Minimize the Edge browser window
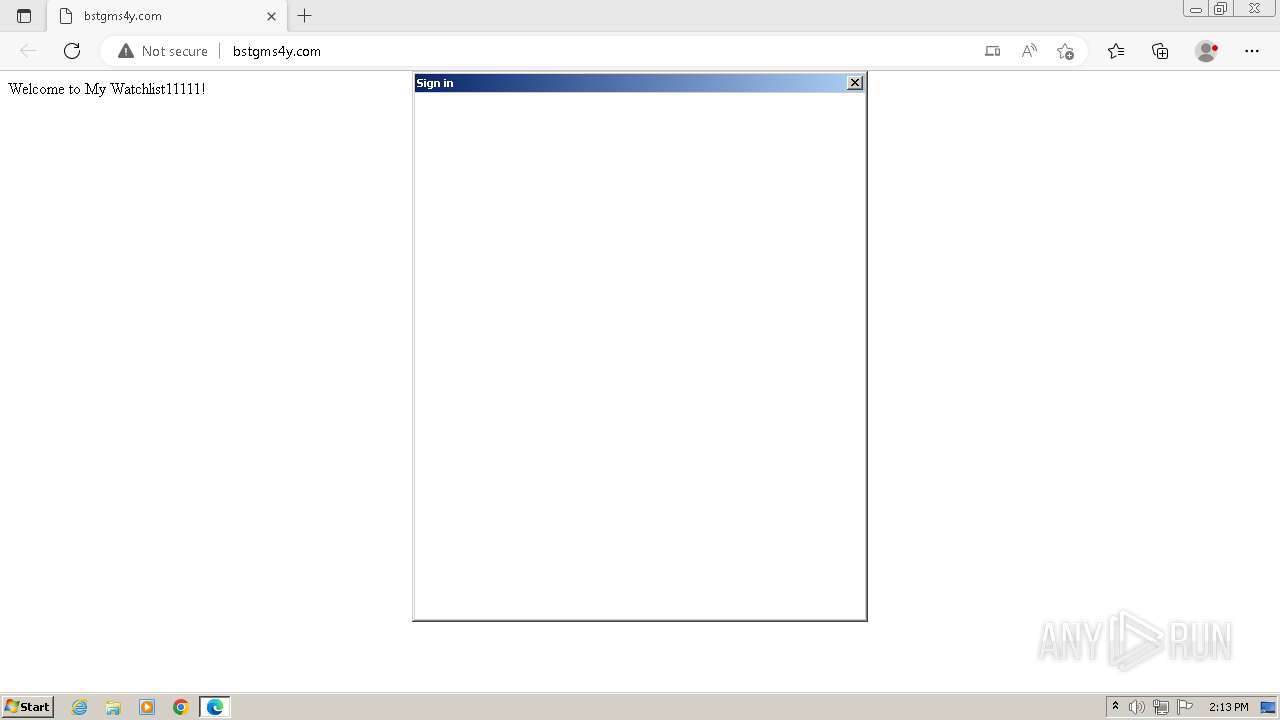This screenshot has height=720, width=1280. click(1196, 9)
